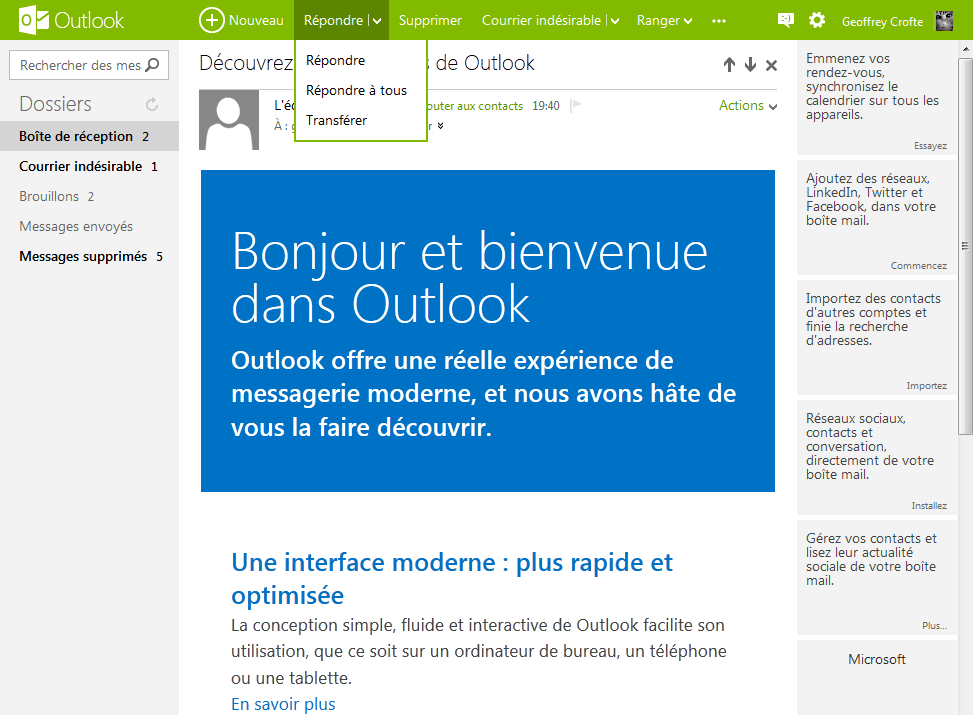Click the vertical scrollbar thumb

[965, 246]
